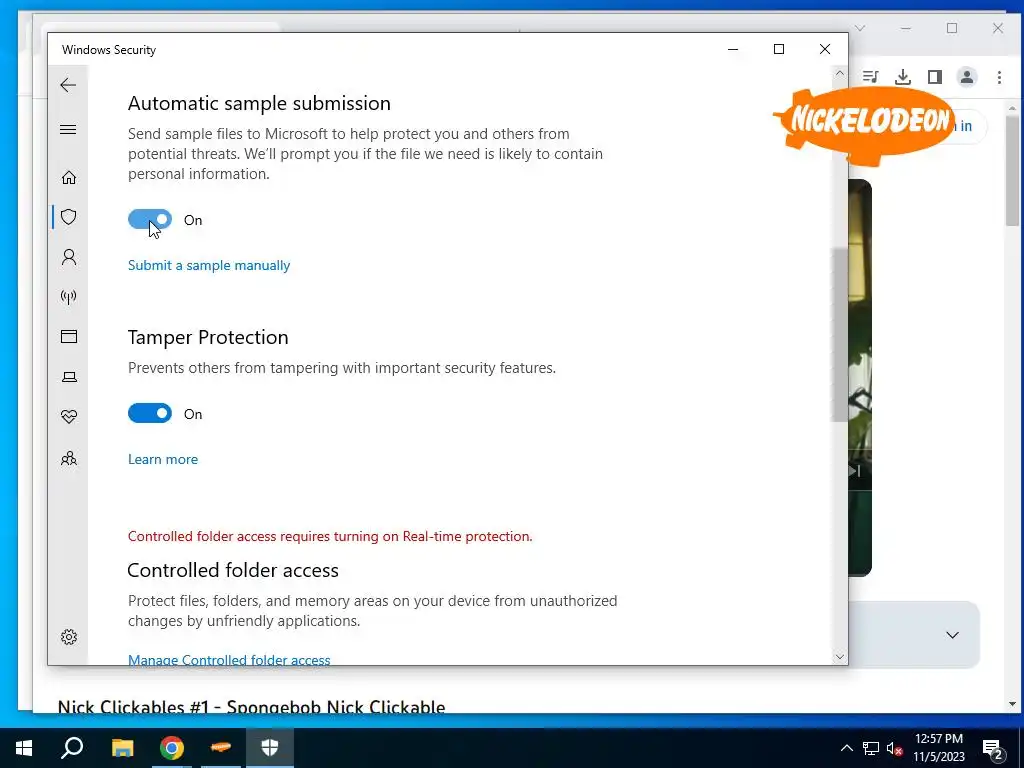Minimize the Windows Security window

733,49
